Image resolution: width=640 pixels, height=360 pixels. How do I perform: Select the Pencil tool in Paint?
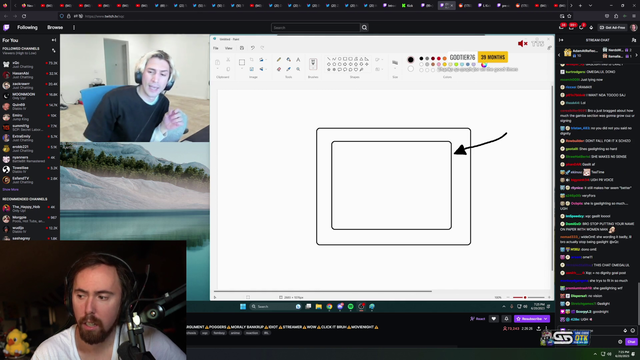[279, 60]
